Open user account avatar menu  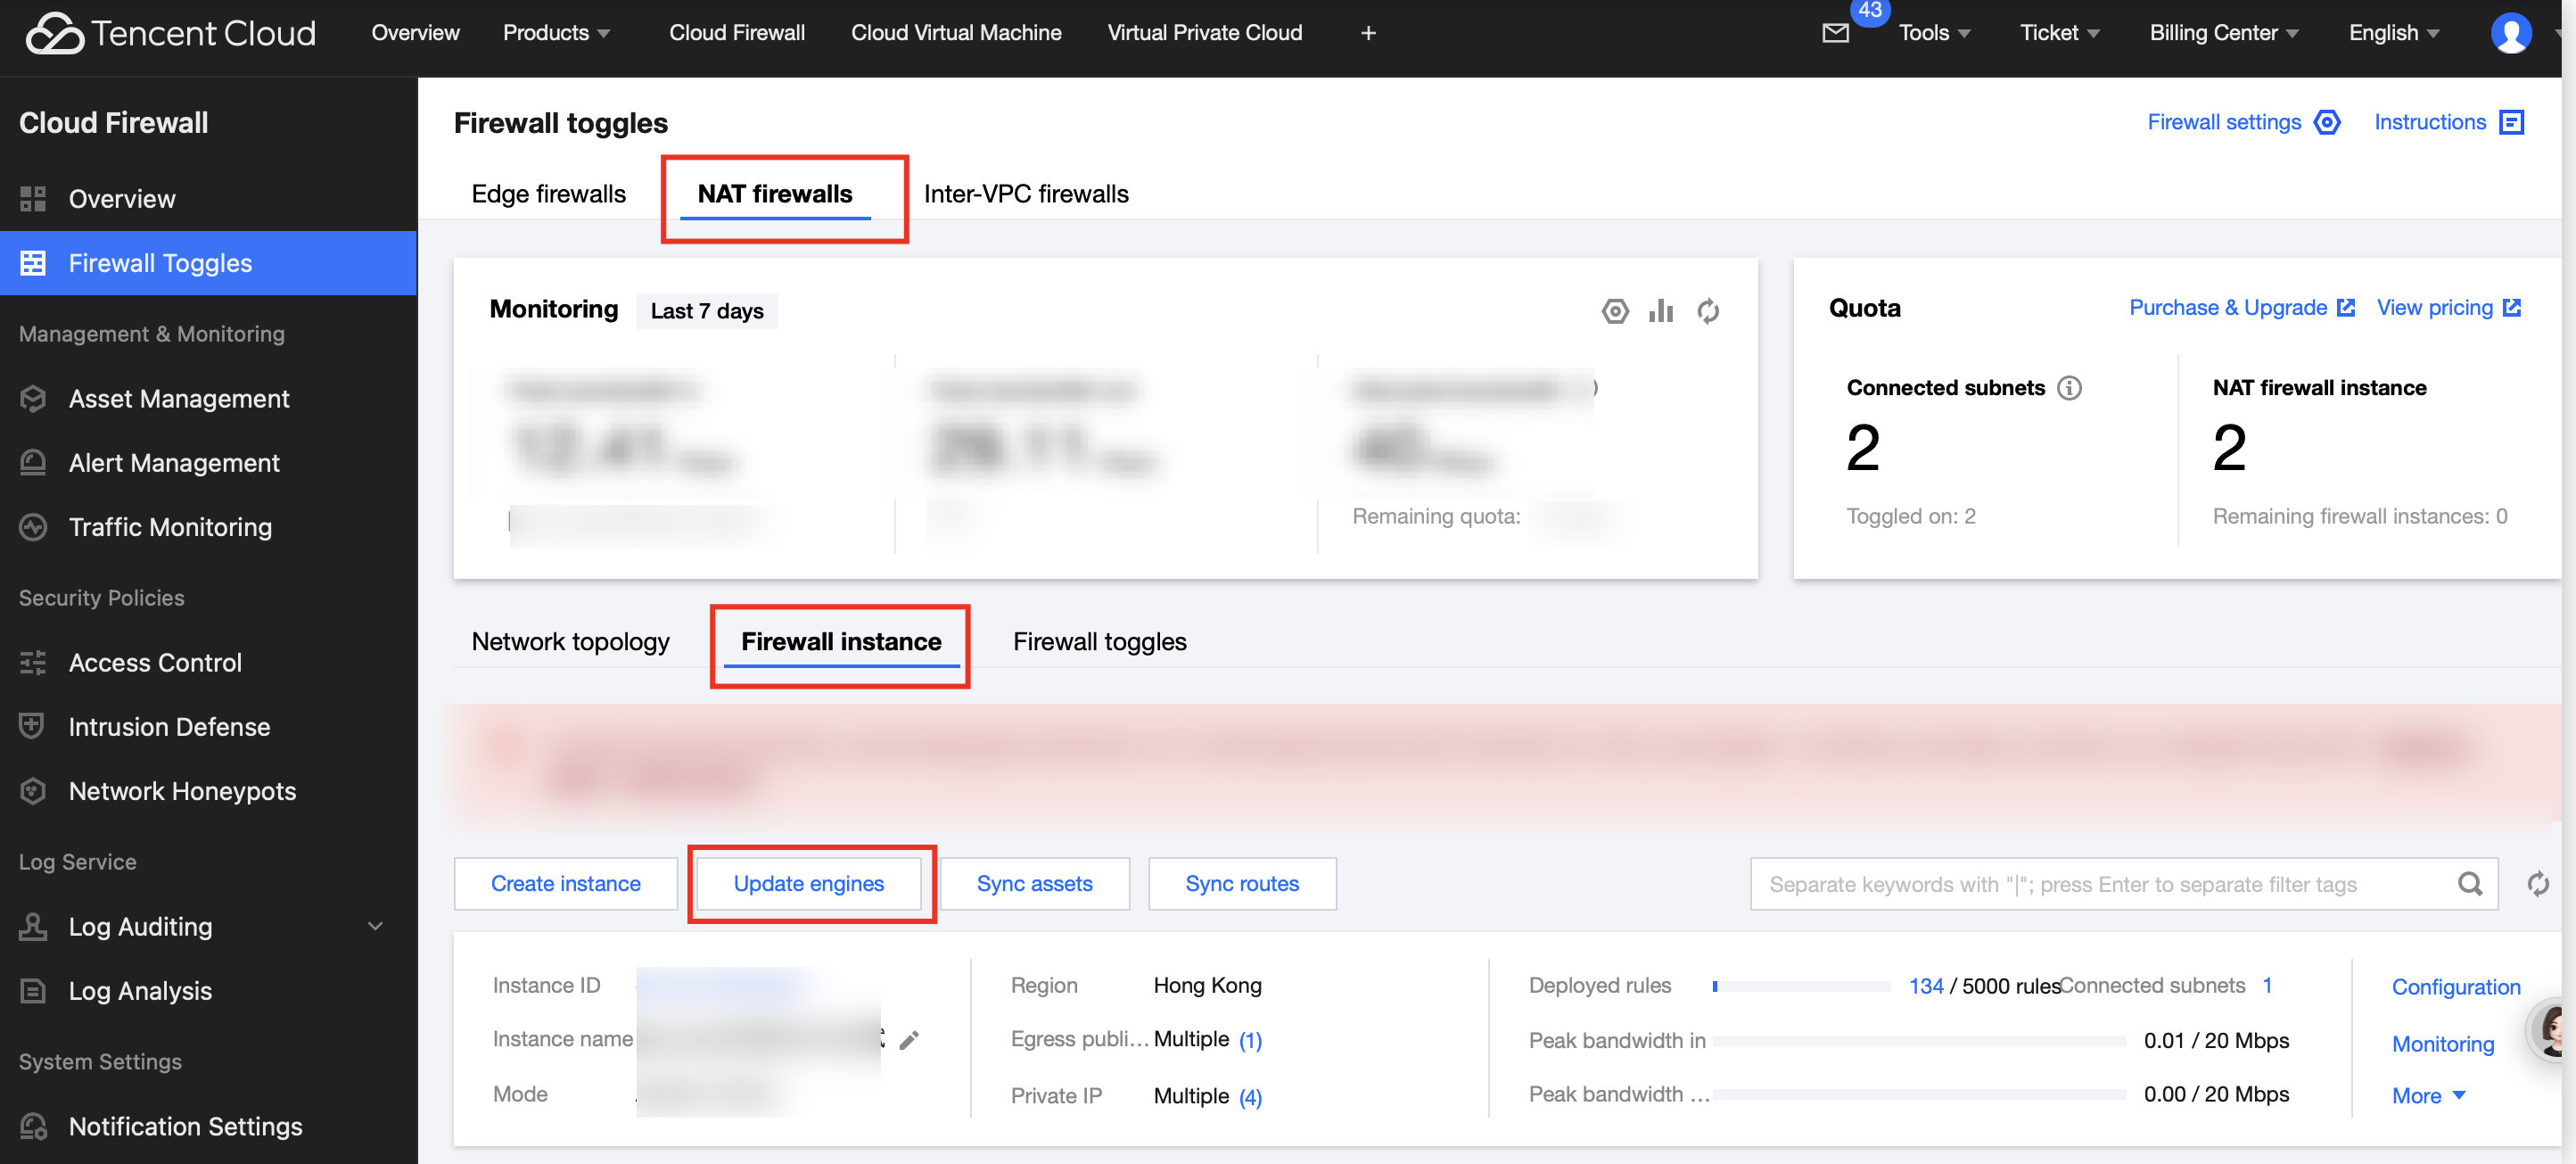[x=2510, y=33]
